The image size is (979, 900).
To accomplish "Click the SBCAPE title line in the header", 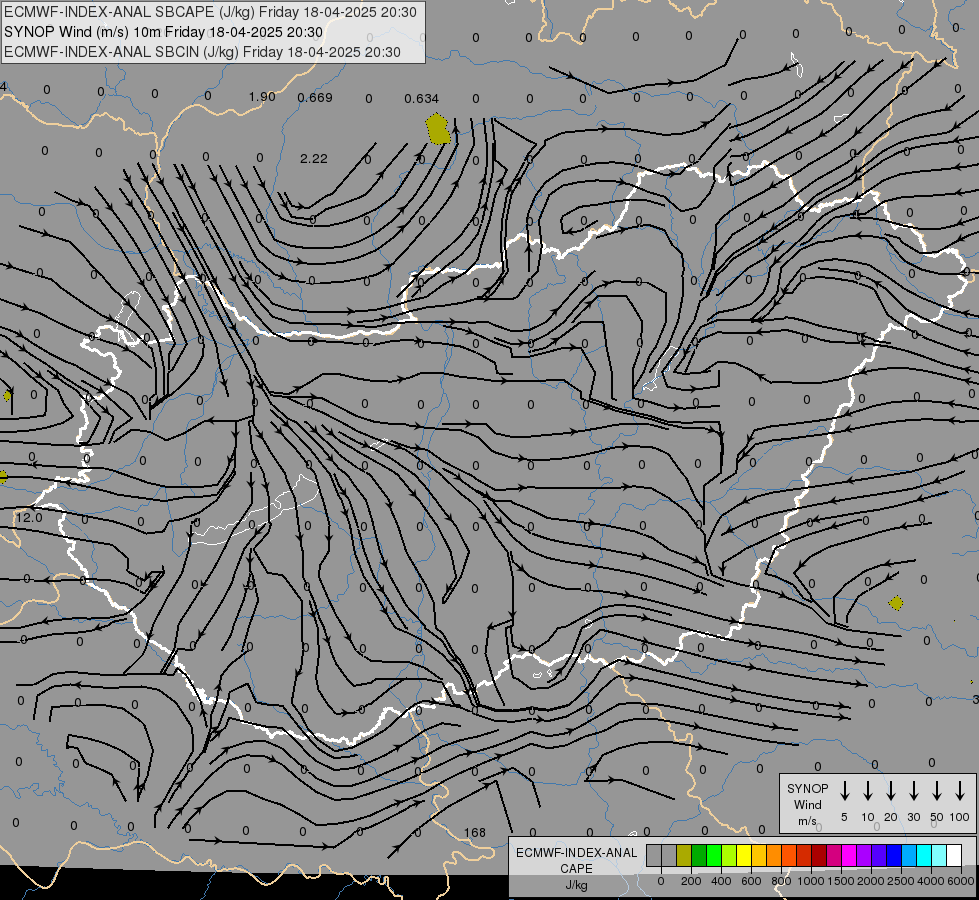I will point(210,12).
